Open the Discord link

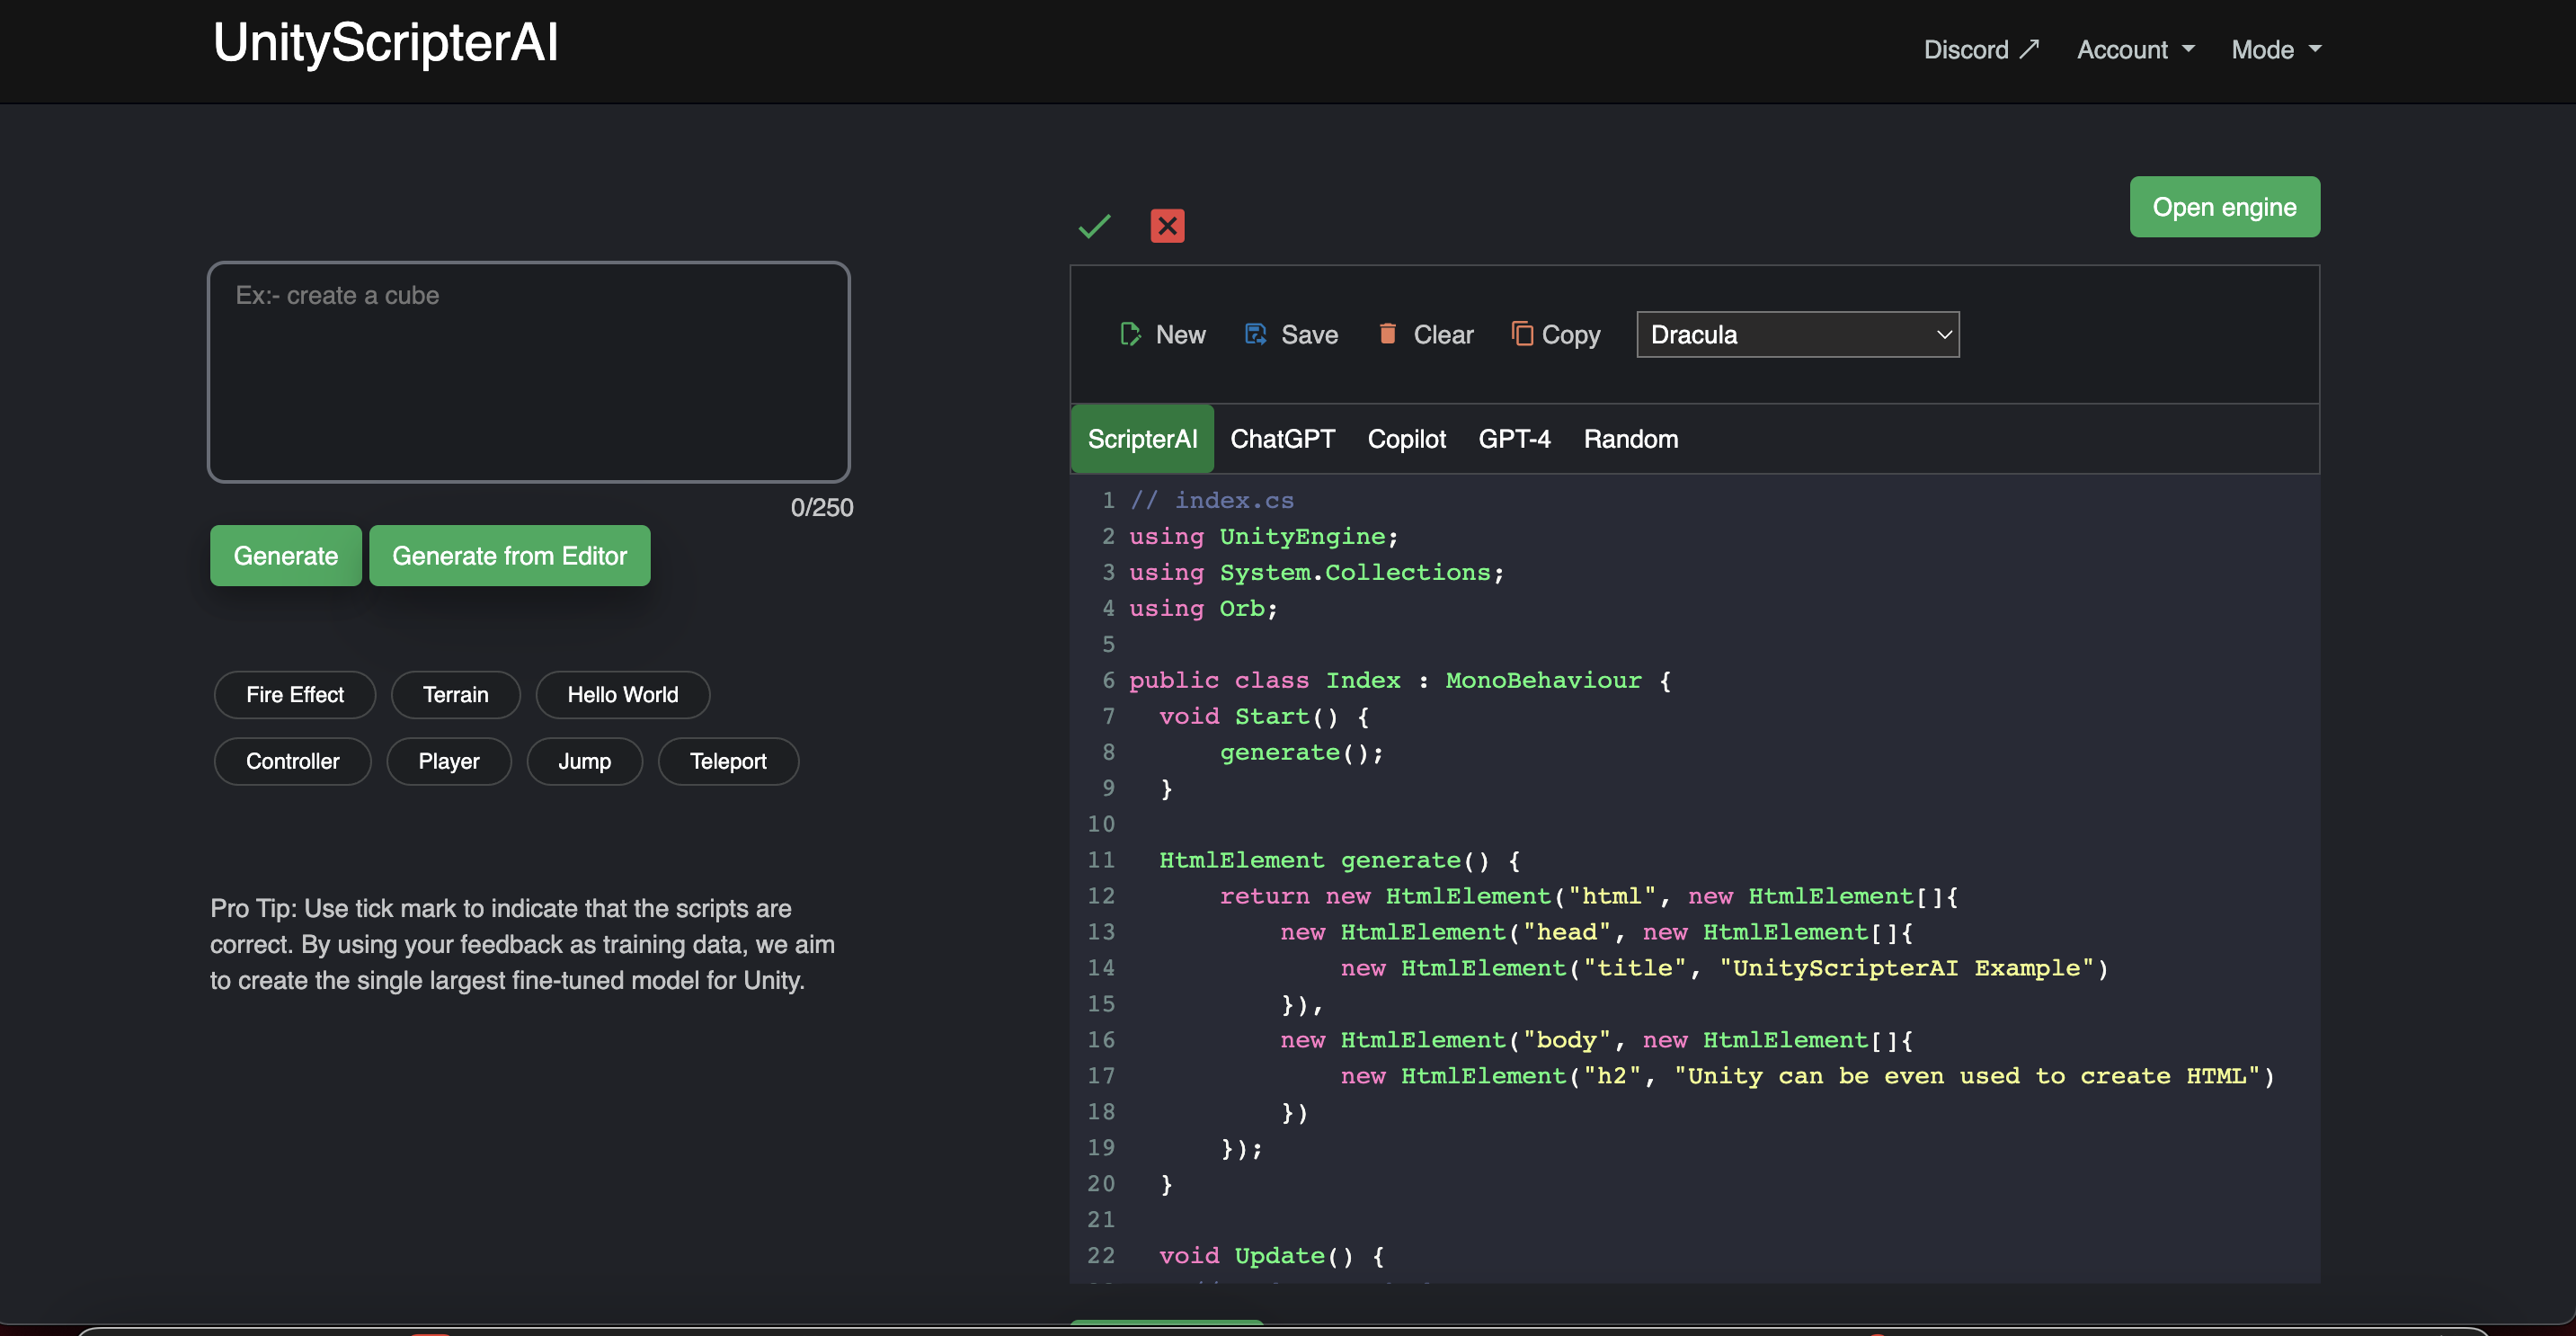[x=1980, y=49]
